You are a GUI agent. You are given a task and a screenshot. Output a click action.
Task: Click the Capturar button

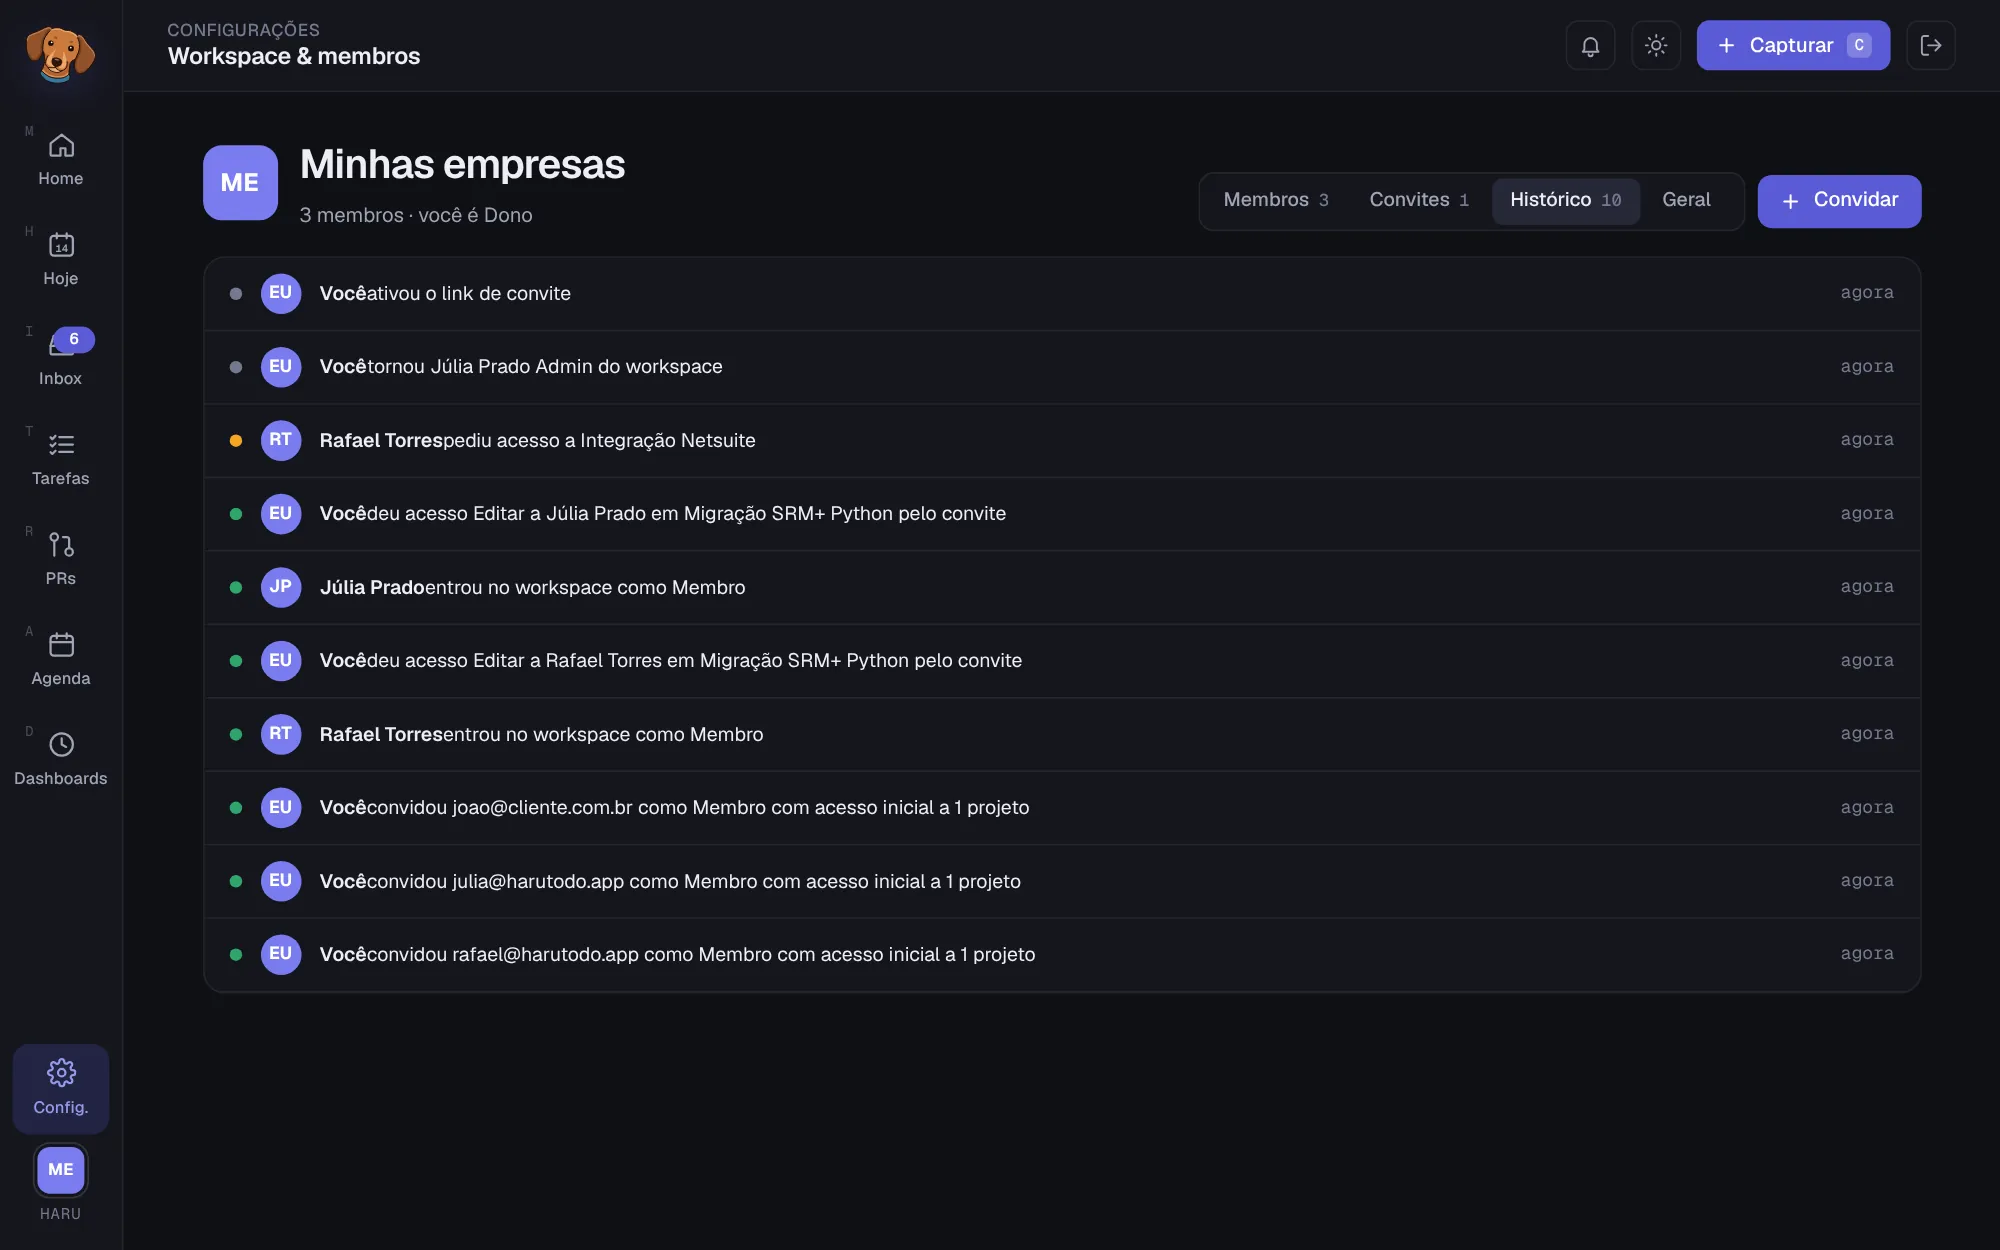pos(1793,45)
